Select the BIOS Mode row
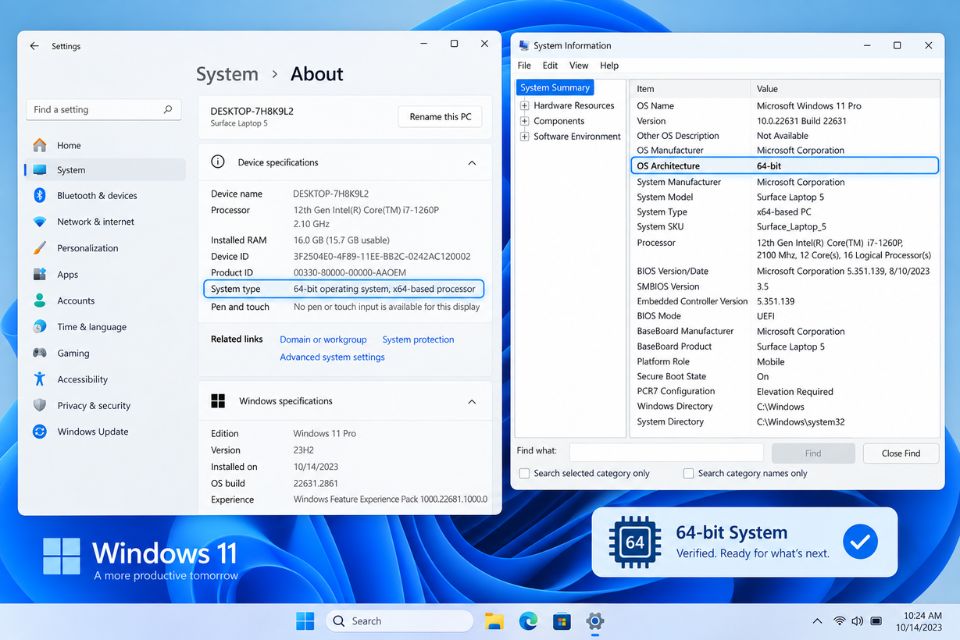The width and height of the screenshot is (960, 640). click(x=784, y=316)
